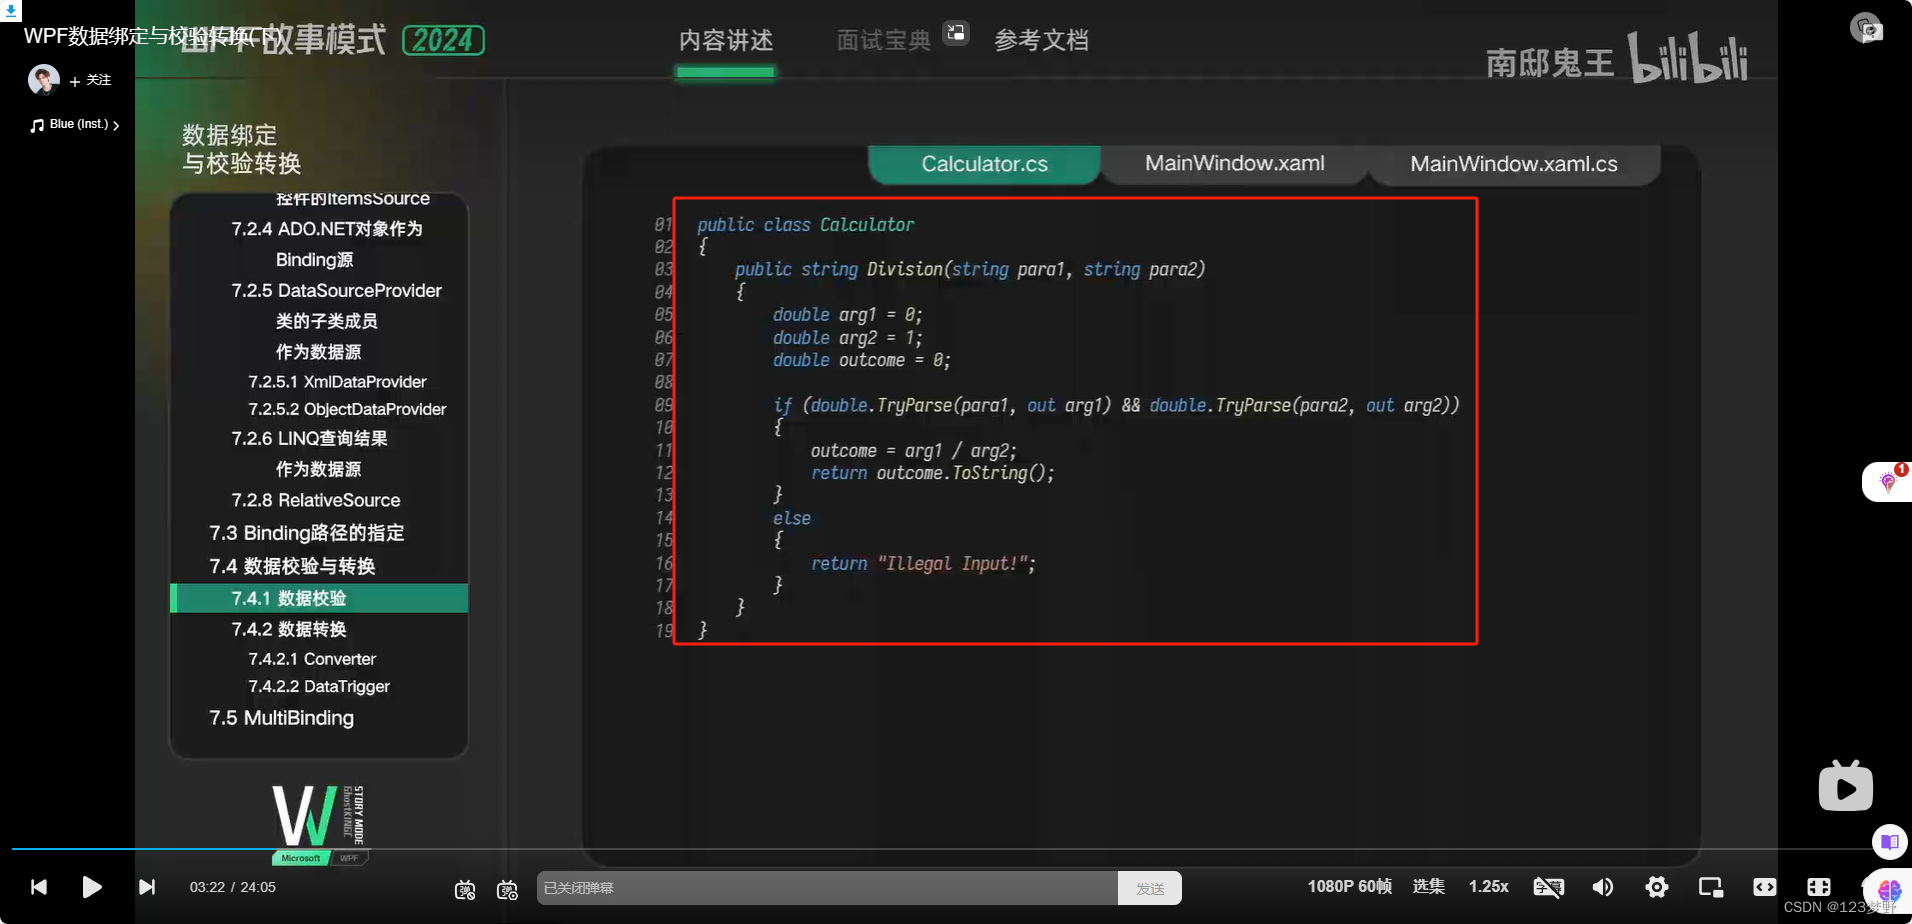Select 7.2.5.2 ObjectDataProvider item
Image resolution: width=1912 pixels, height=924 pixels.
347,409
